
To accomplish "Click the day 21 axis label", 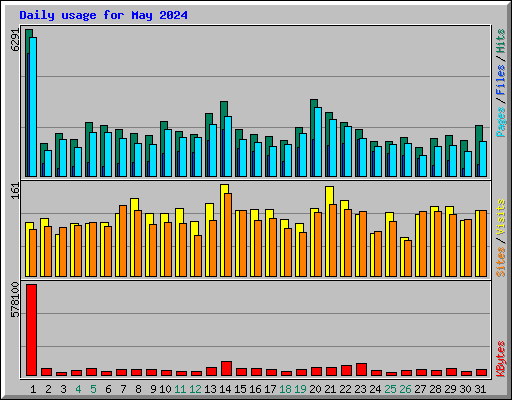I will [x=330, y=389].
